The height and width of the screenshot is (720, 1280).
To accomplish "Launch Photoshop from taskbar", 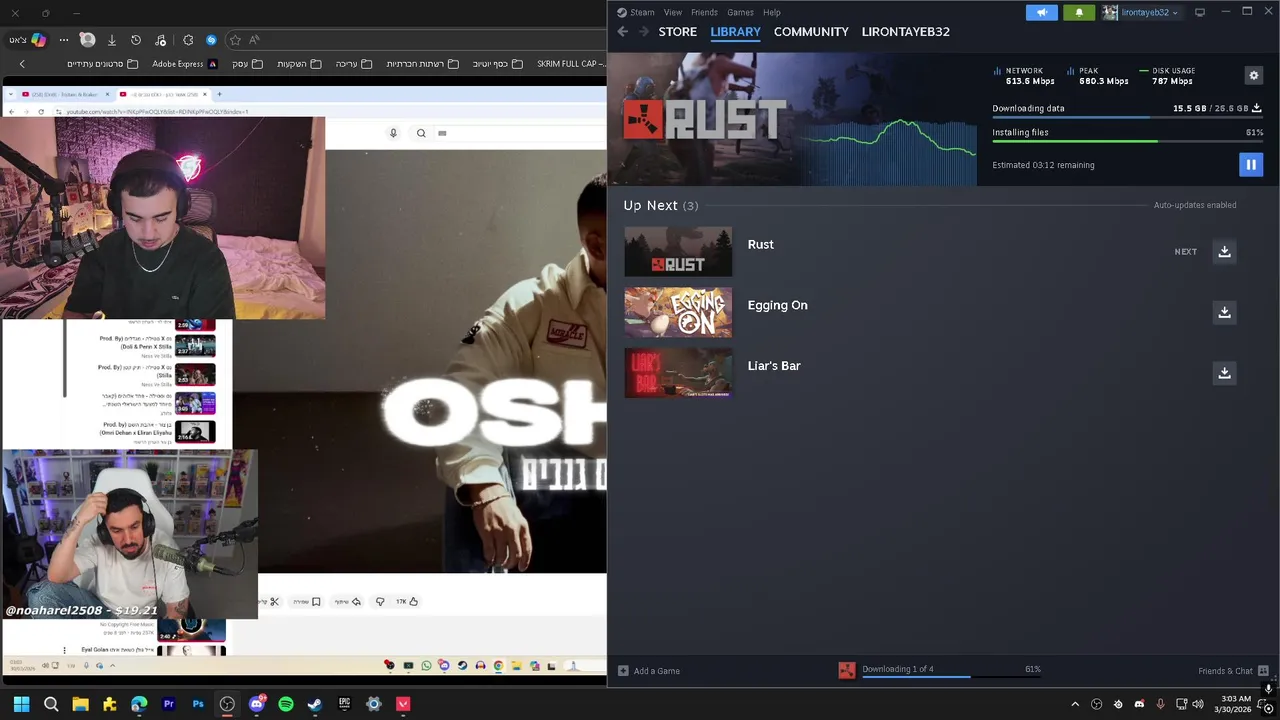I will tap(198, 704).
